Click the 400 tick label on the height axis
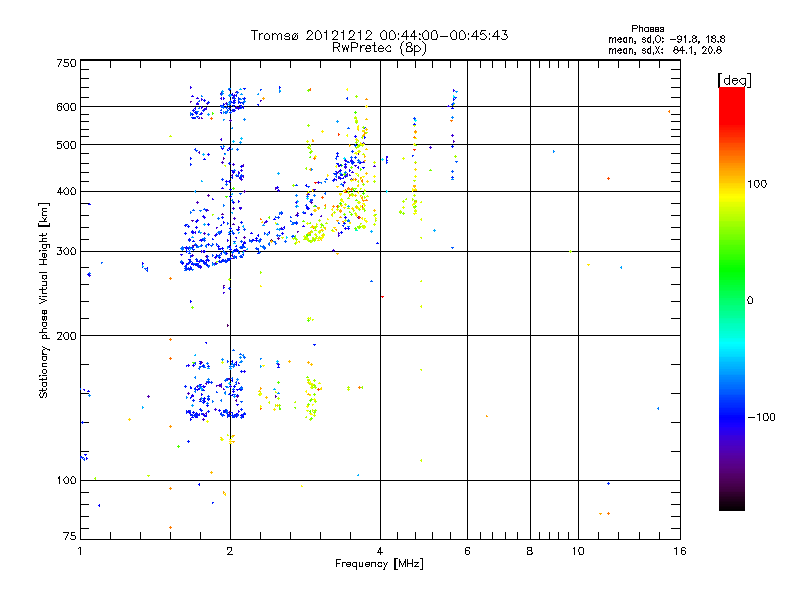800x600 pixels. (66, 192)
